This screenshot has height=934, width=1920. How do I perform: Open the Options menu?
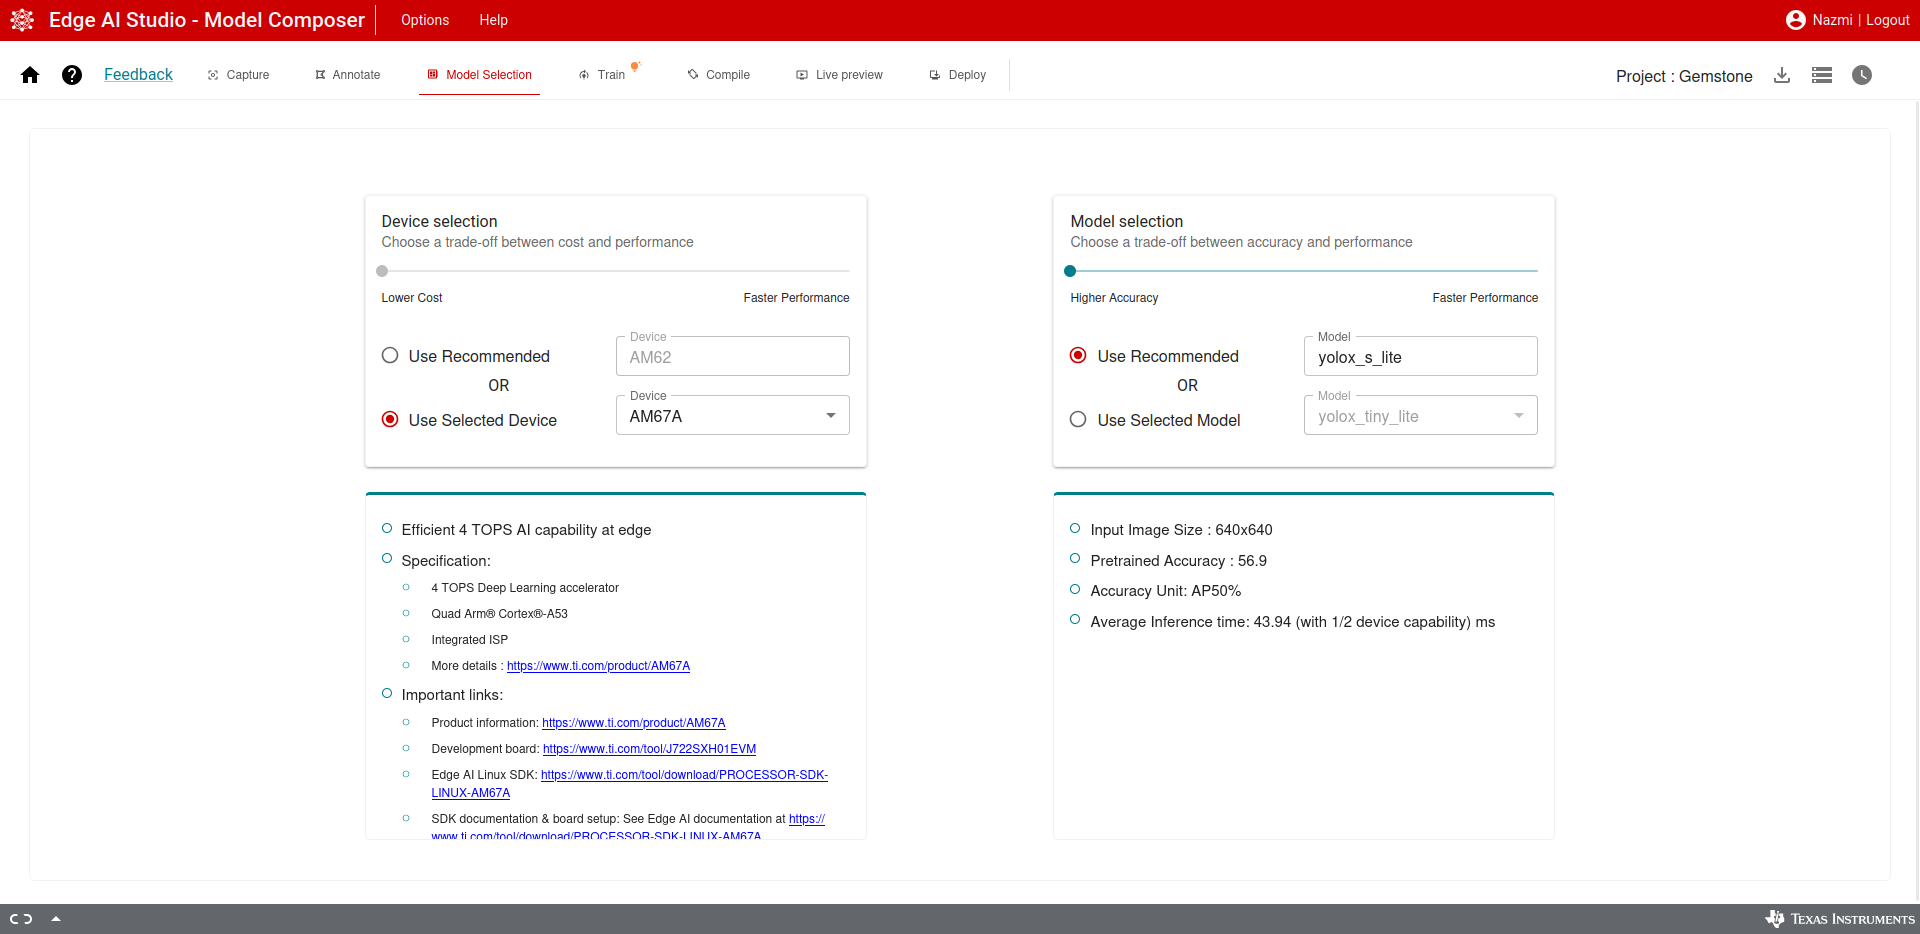point(425,20)
